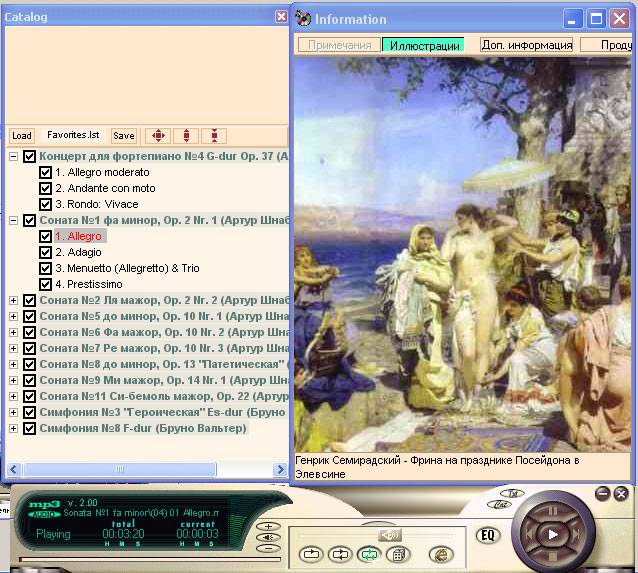Select the Соната №11 Си-бемоль мажор entry
The image size is (638, 573).
(164, 396)
